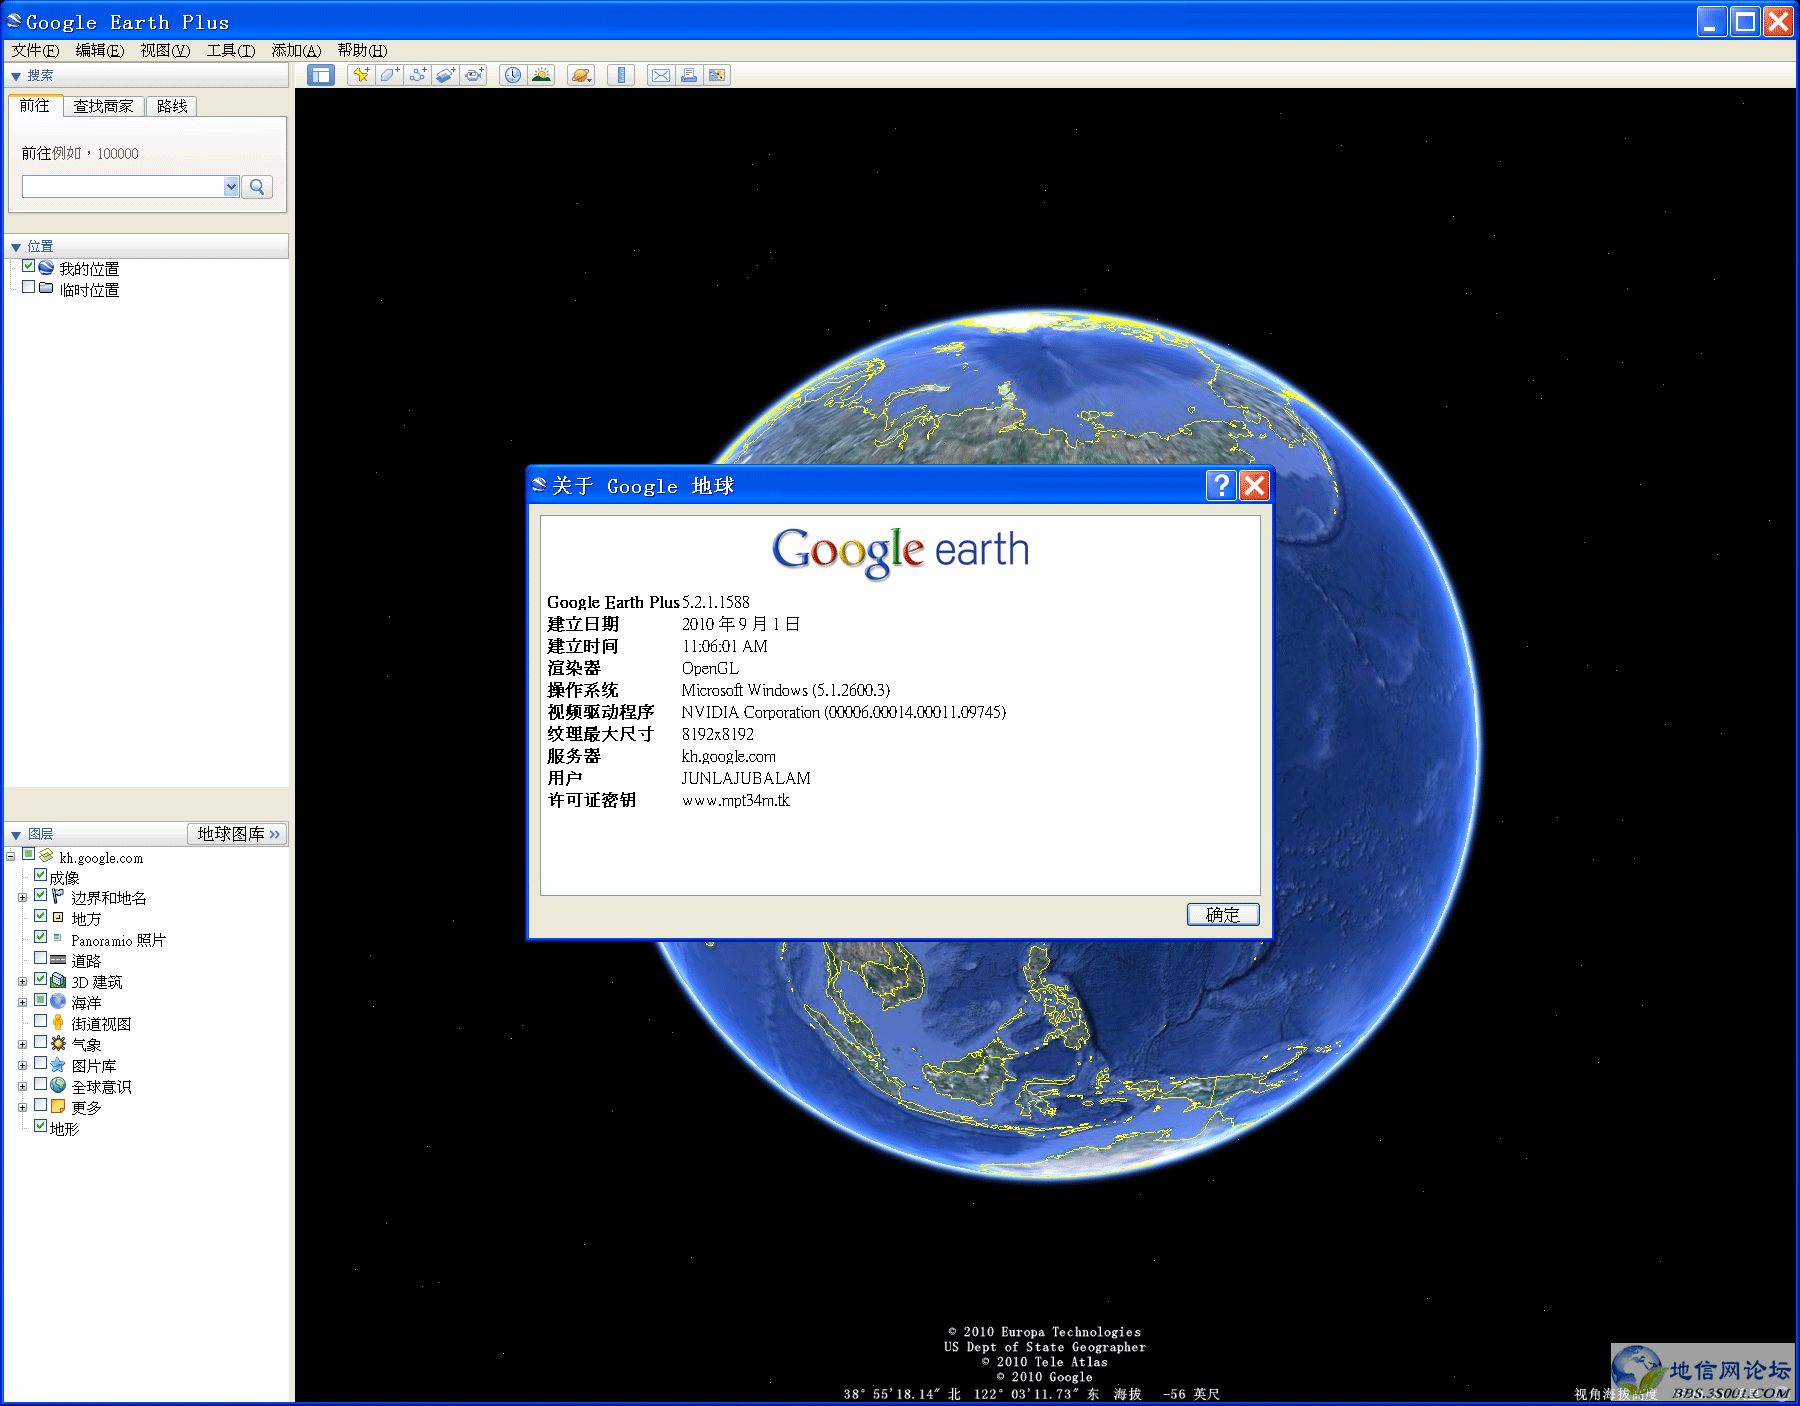Uncheck the 边界和地名 layer checkbox
The height and width of the screenshot is (1406, 1800).
pyautogui.click(x=41, y=896)
